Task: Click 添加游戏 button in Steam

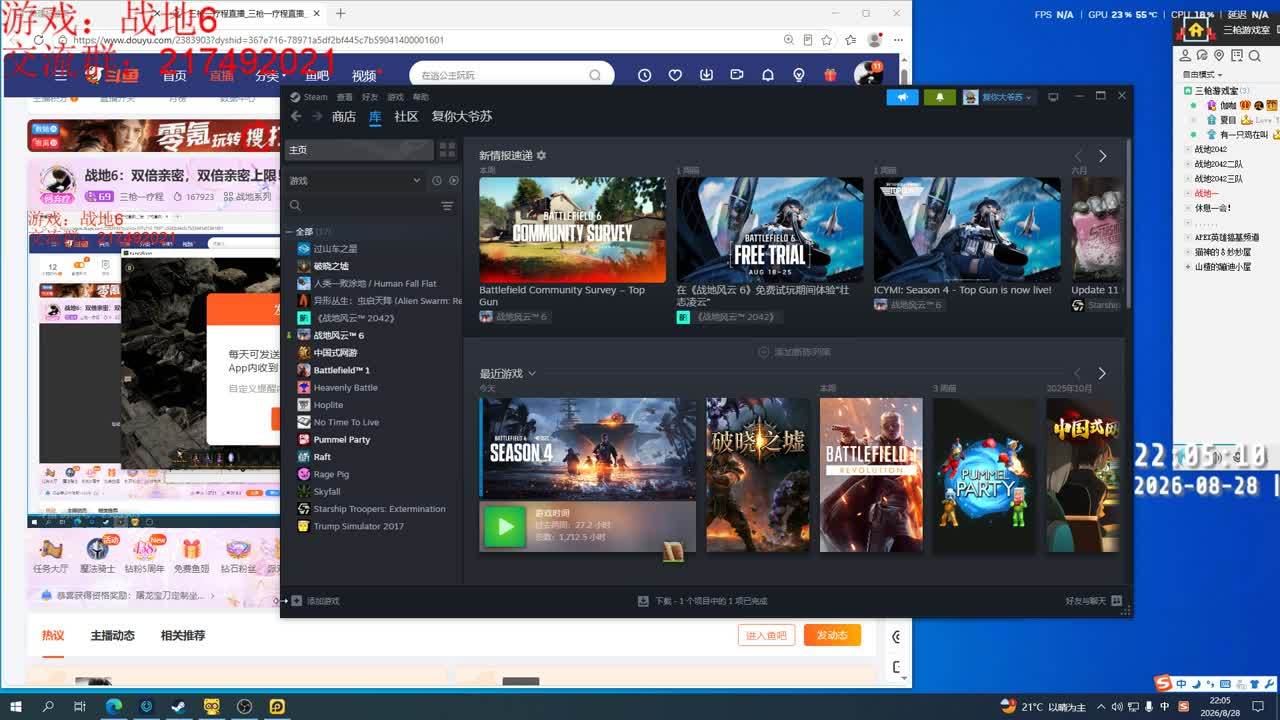Action: pos(316,601)
